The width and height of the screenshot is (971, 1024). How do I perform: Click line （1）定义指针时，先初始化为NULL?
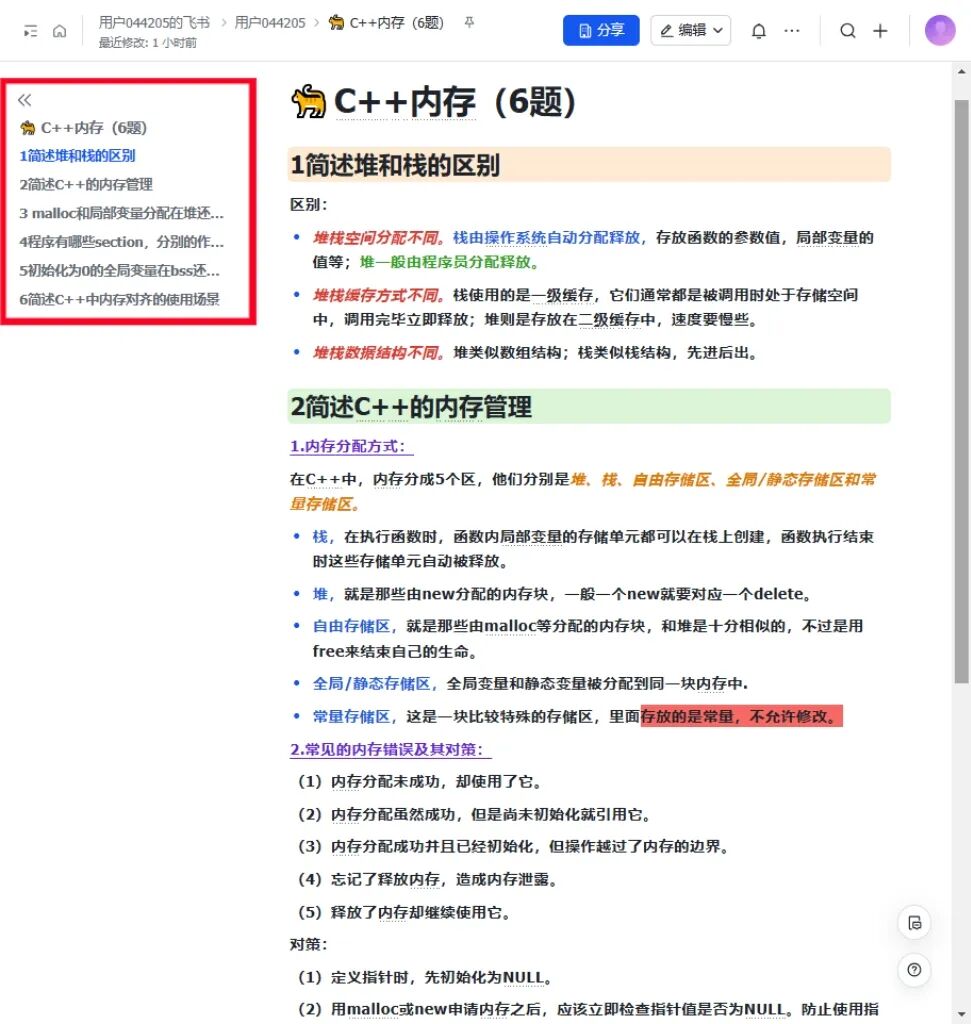[x=426, y=978]
